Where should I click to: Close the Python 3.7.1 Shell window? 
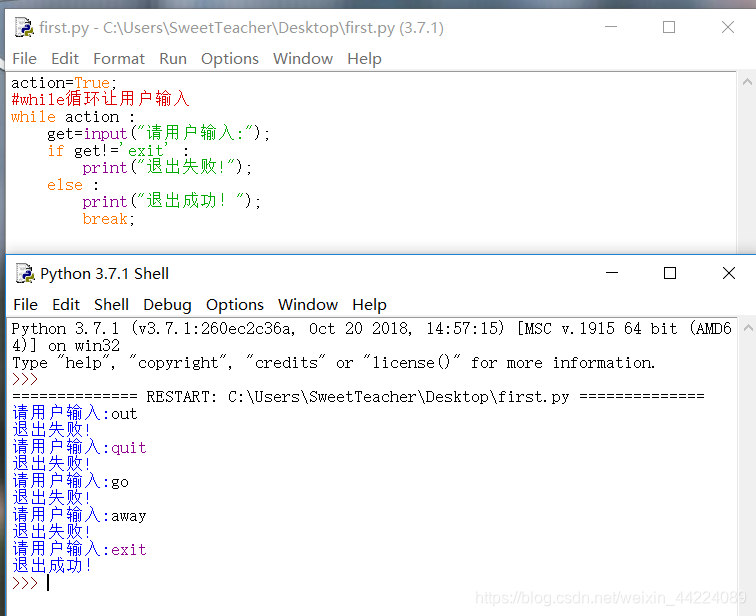pos(729,273)
